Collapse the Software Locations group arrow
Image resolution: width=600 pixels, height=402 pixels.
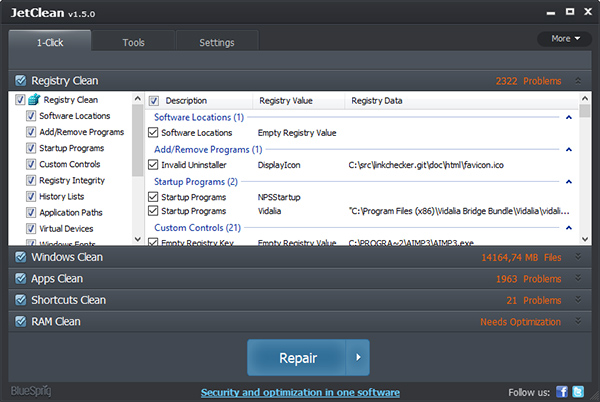coord(568,117)
